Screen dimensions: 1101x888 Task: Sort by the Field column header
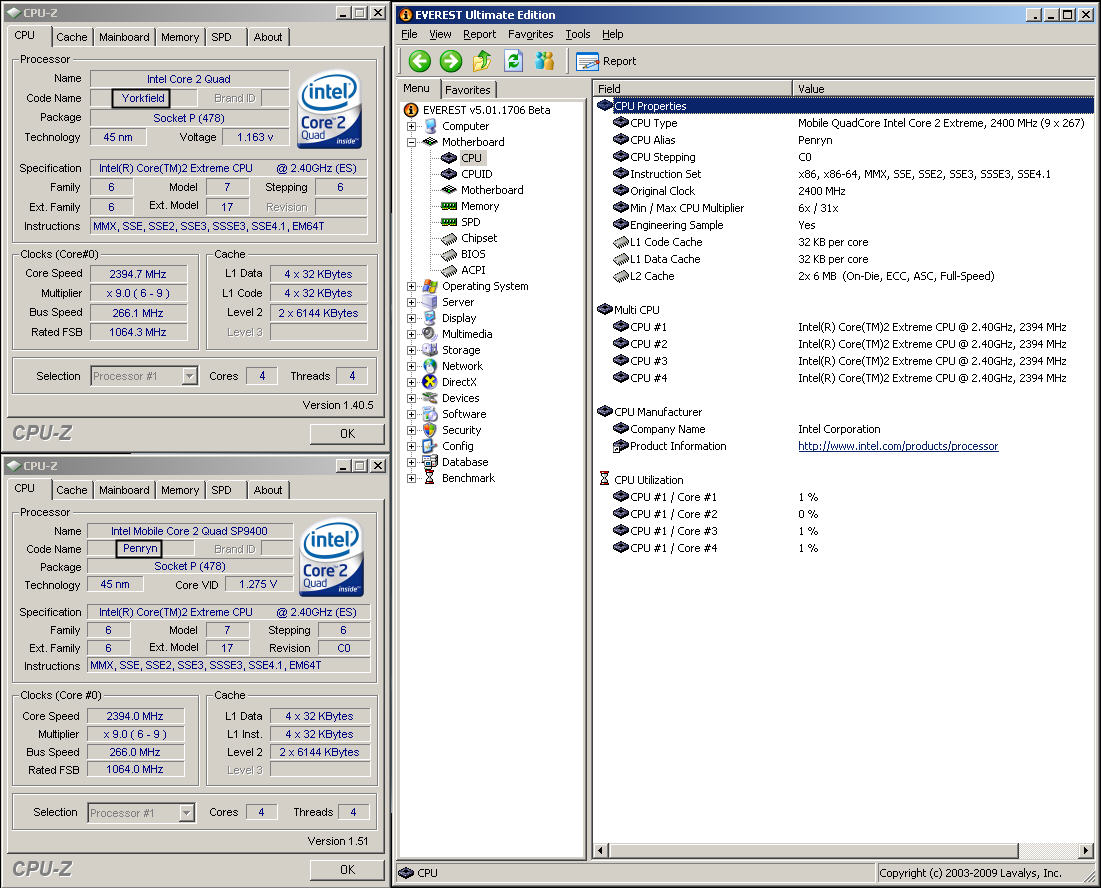click(x=692, y=88)
